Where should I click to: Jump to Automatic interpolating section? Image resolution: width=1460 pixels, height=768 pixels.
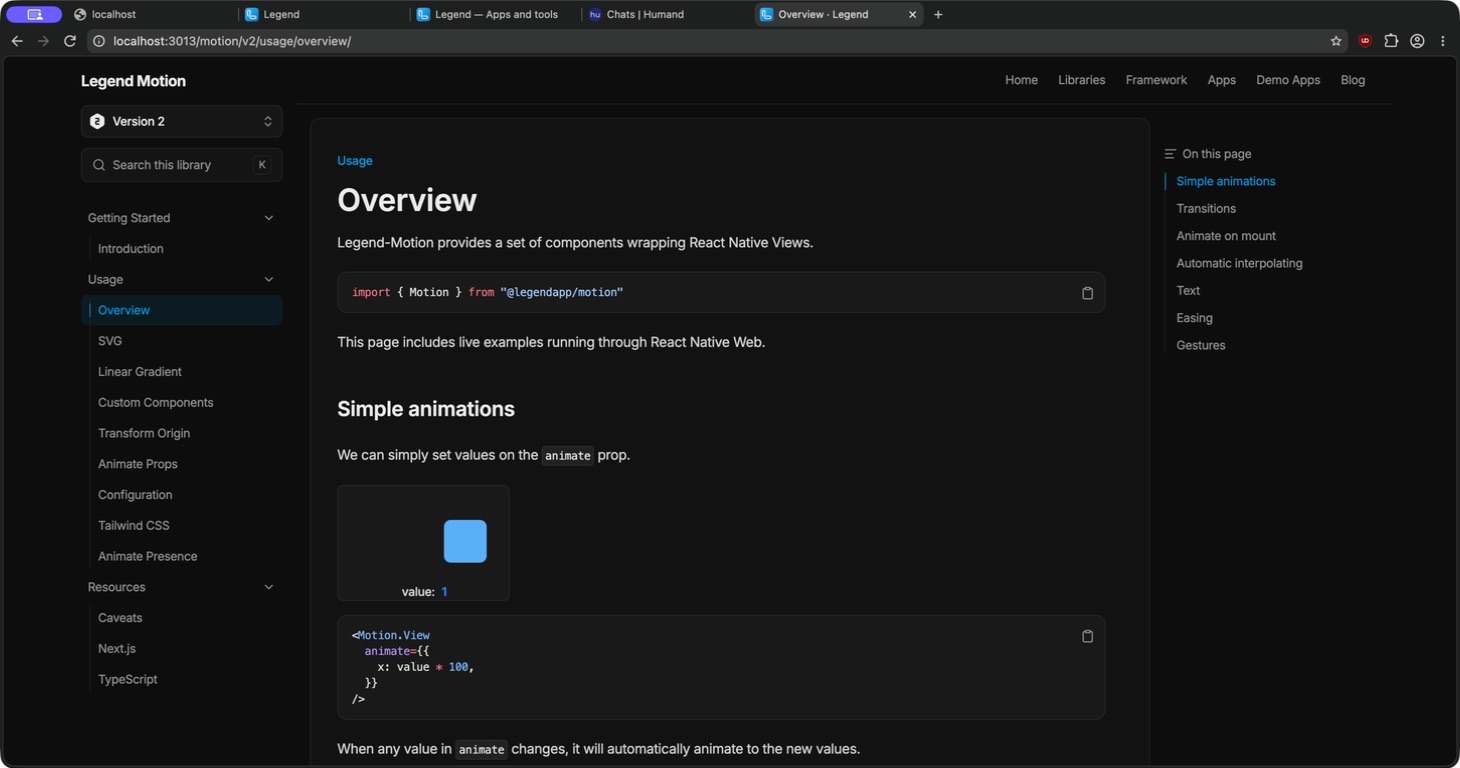1239,263
